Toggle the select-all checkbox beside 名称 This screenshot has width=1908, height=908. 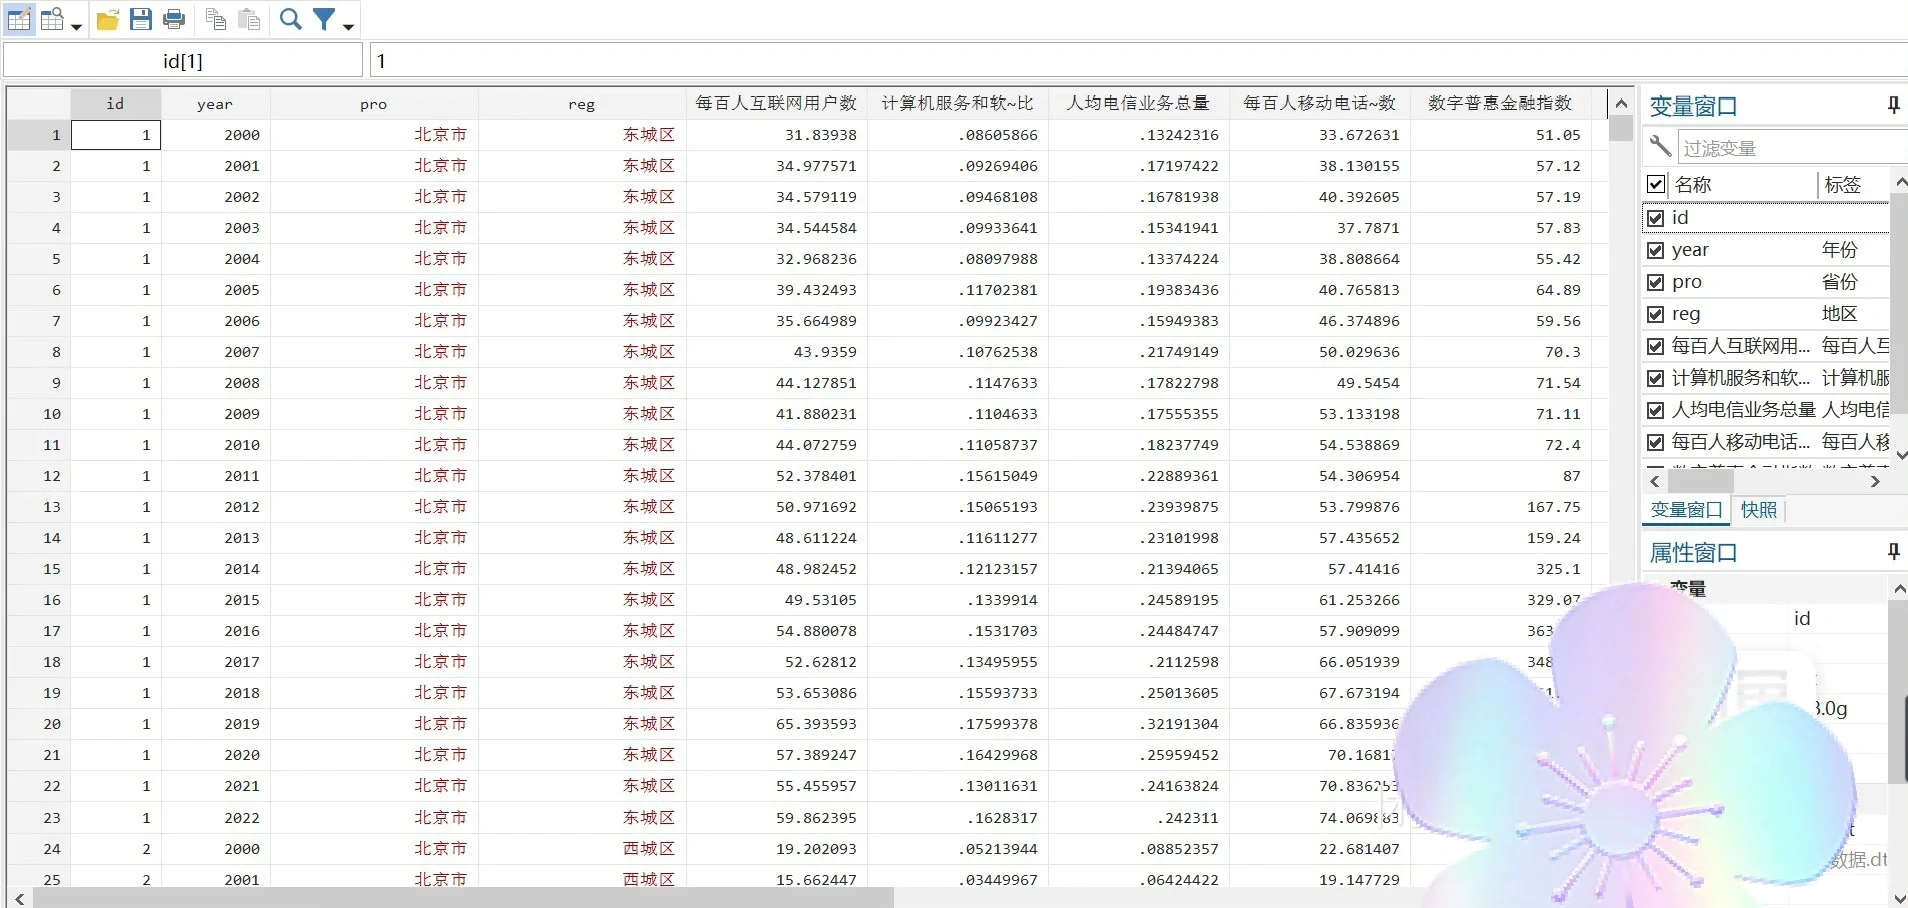[1656, 184]
